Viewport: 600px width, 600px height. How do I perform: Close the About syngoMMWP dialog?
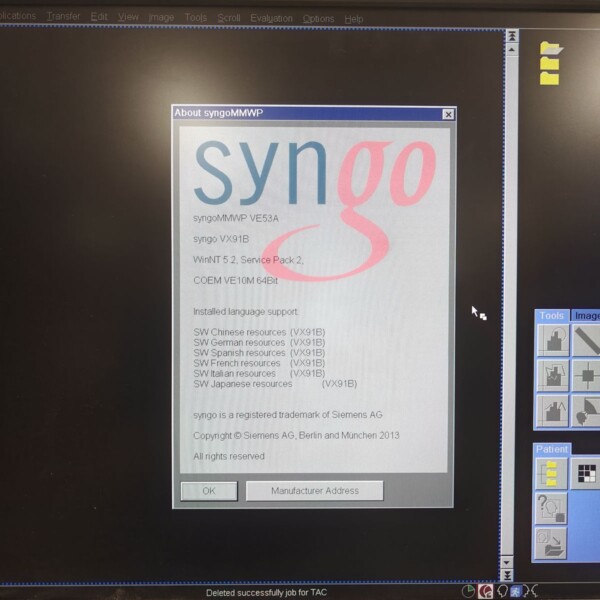click(x=449, y=113)
